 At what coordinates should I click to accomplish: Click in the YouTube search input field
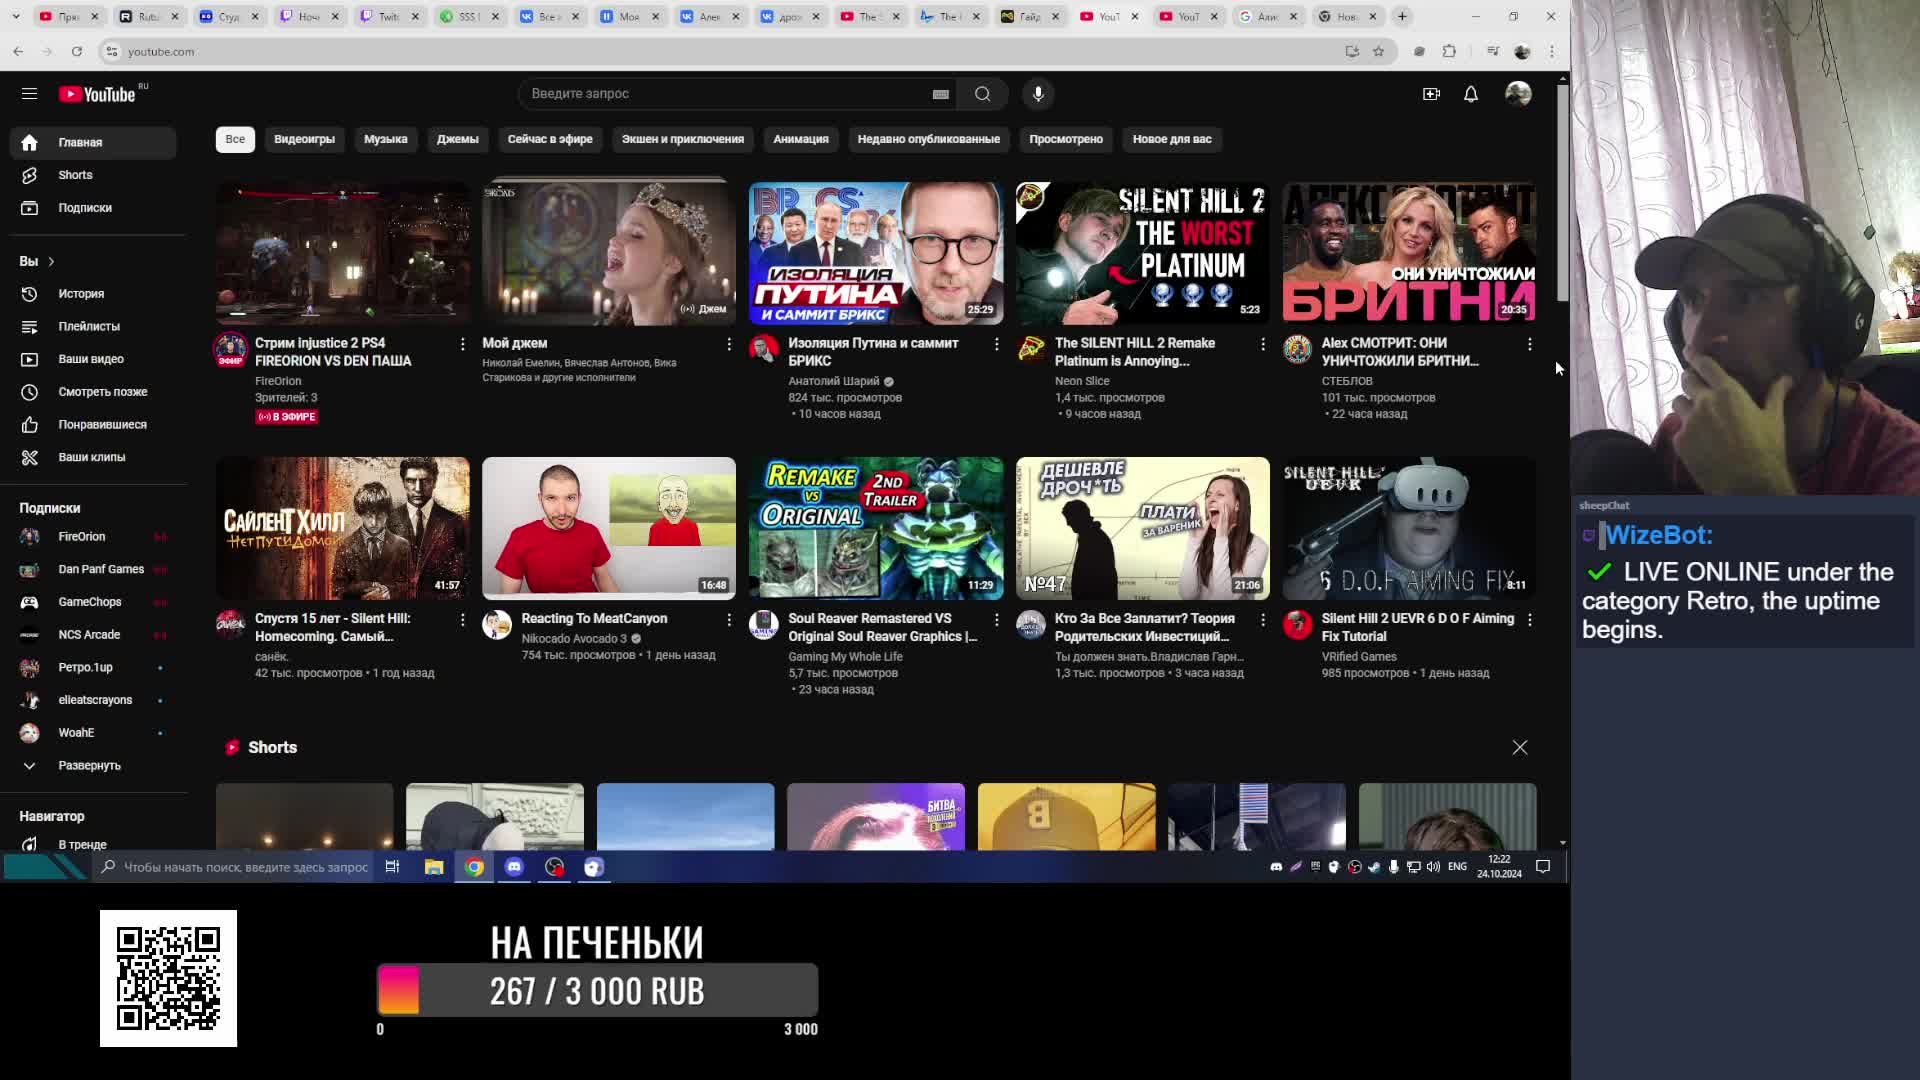[720, 93]
